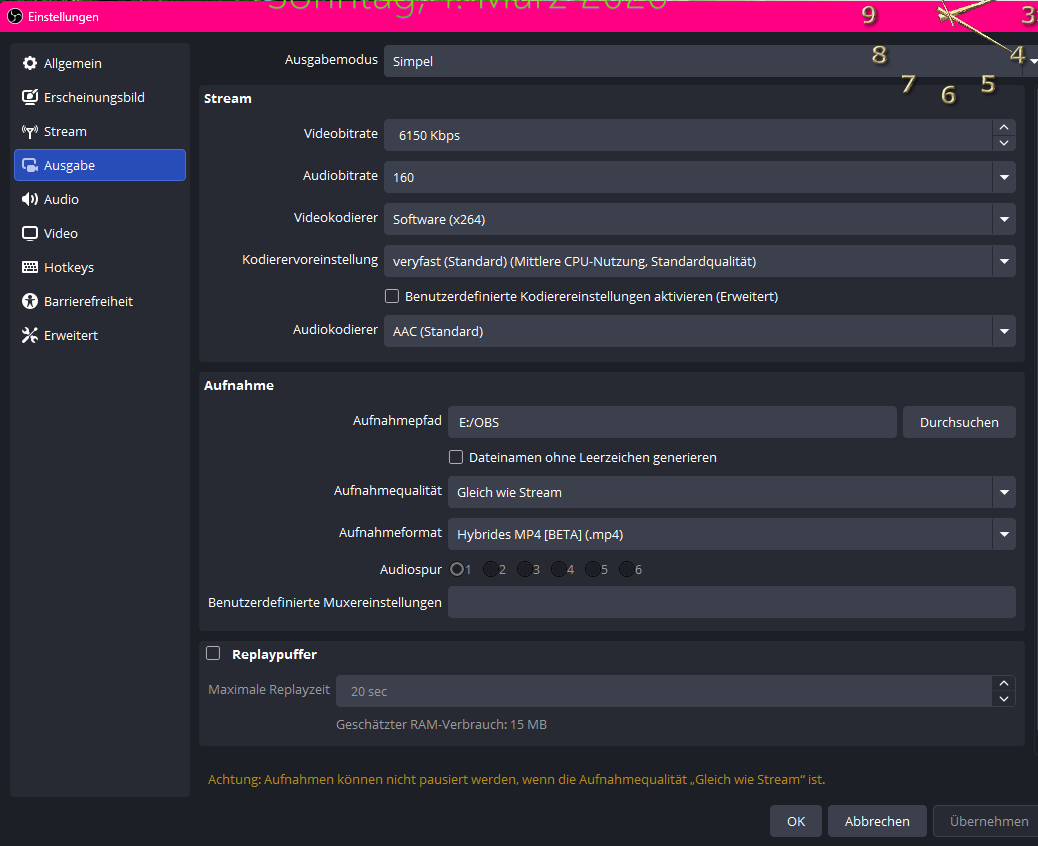Click the Videobitrate value field
The width and height of the screenshot is (1038, 846).
688,135
